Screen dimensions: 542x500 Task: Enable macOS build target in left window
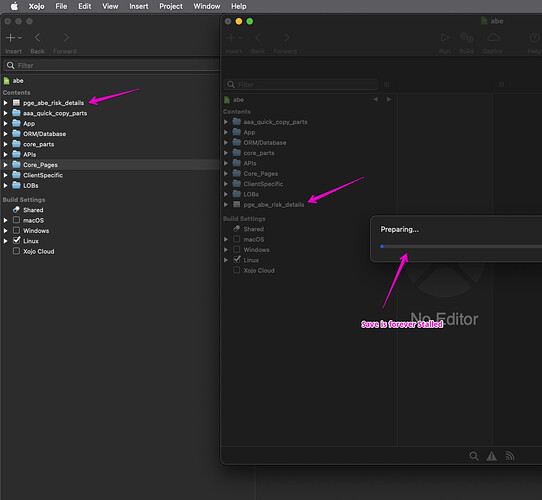16,220
